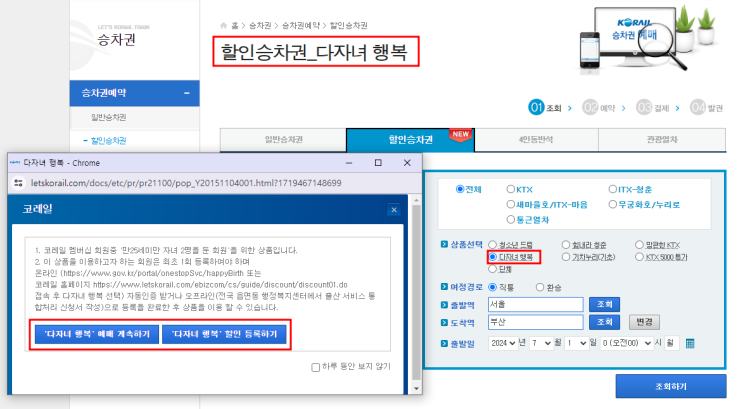Click '다자녀 행복' 예매 계속하기 button
Image resolution: width=743 pixels, height=409 pixels.
click(97, 334)
